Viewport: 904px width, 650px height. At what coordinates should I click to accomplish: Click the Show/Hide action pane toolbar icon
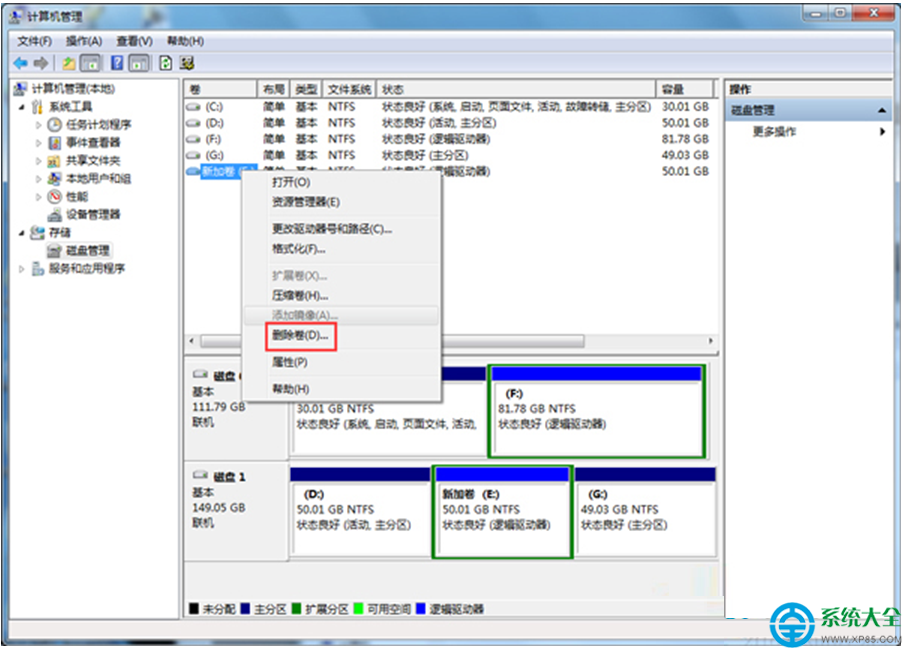(x=138, y=63)
